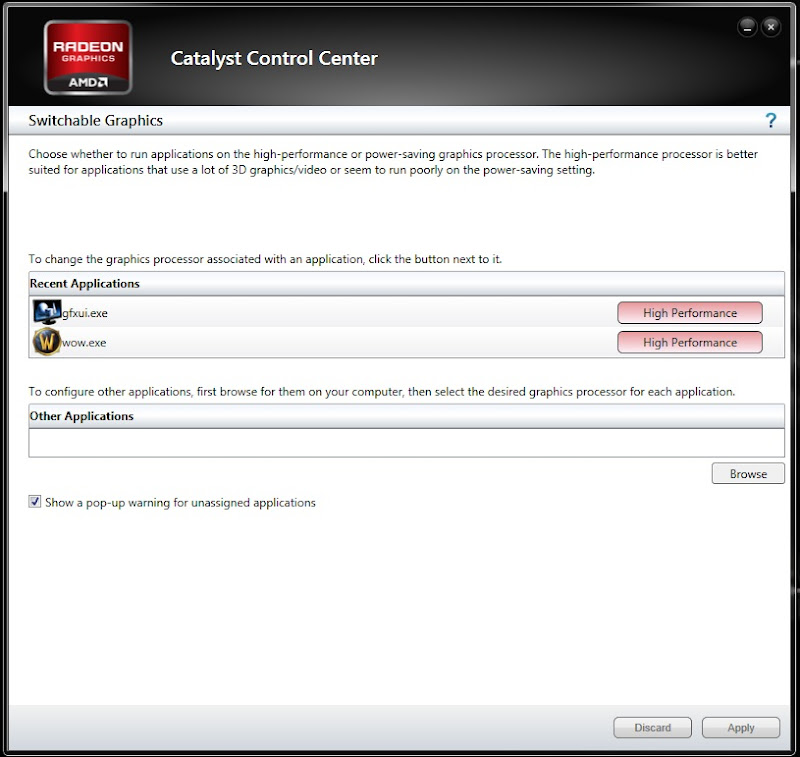Screen dimensions: 800x757
Task: Click the empty Other Applications list box
Action: [406, 443]
